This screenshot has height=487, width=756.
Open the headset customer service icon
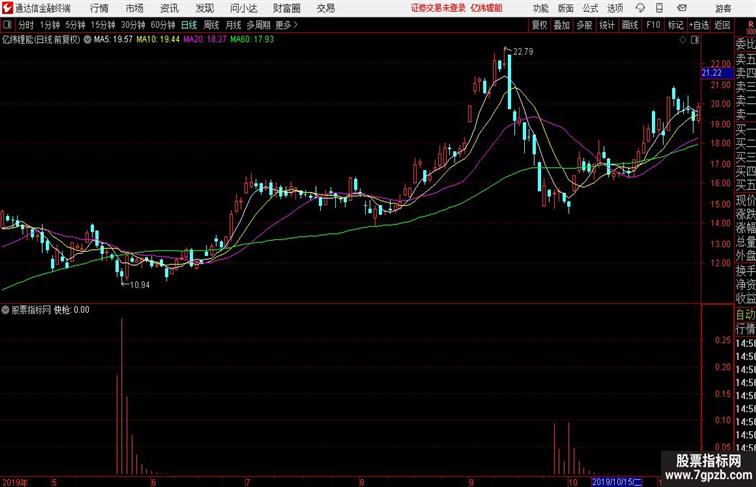[x=640, y=8]
